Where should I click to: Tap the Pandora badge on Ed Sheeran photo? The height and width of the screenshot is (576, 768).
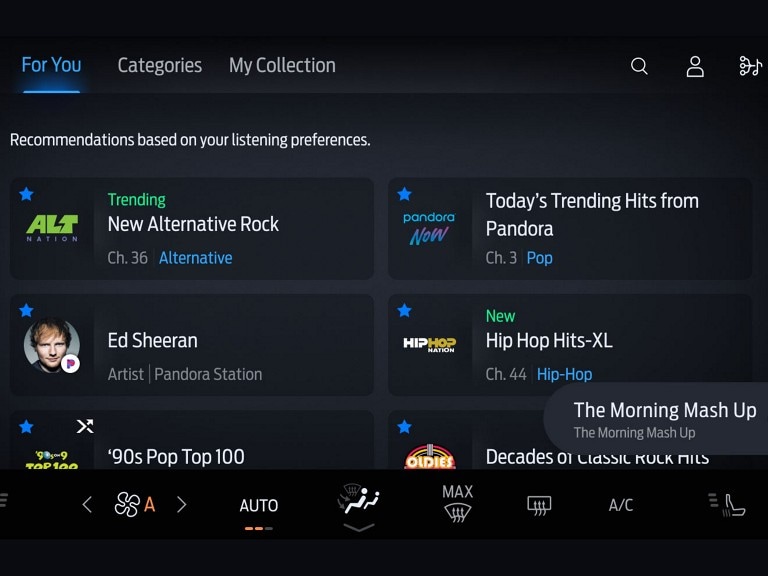coord(71,364)
